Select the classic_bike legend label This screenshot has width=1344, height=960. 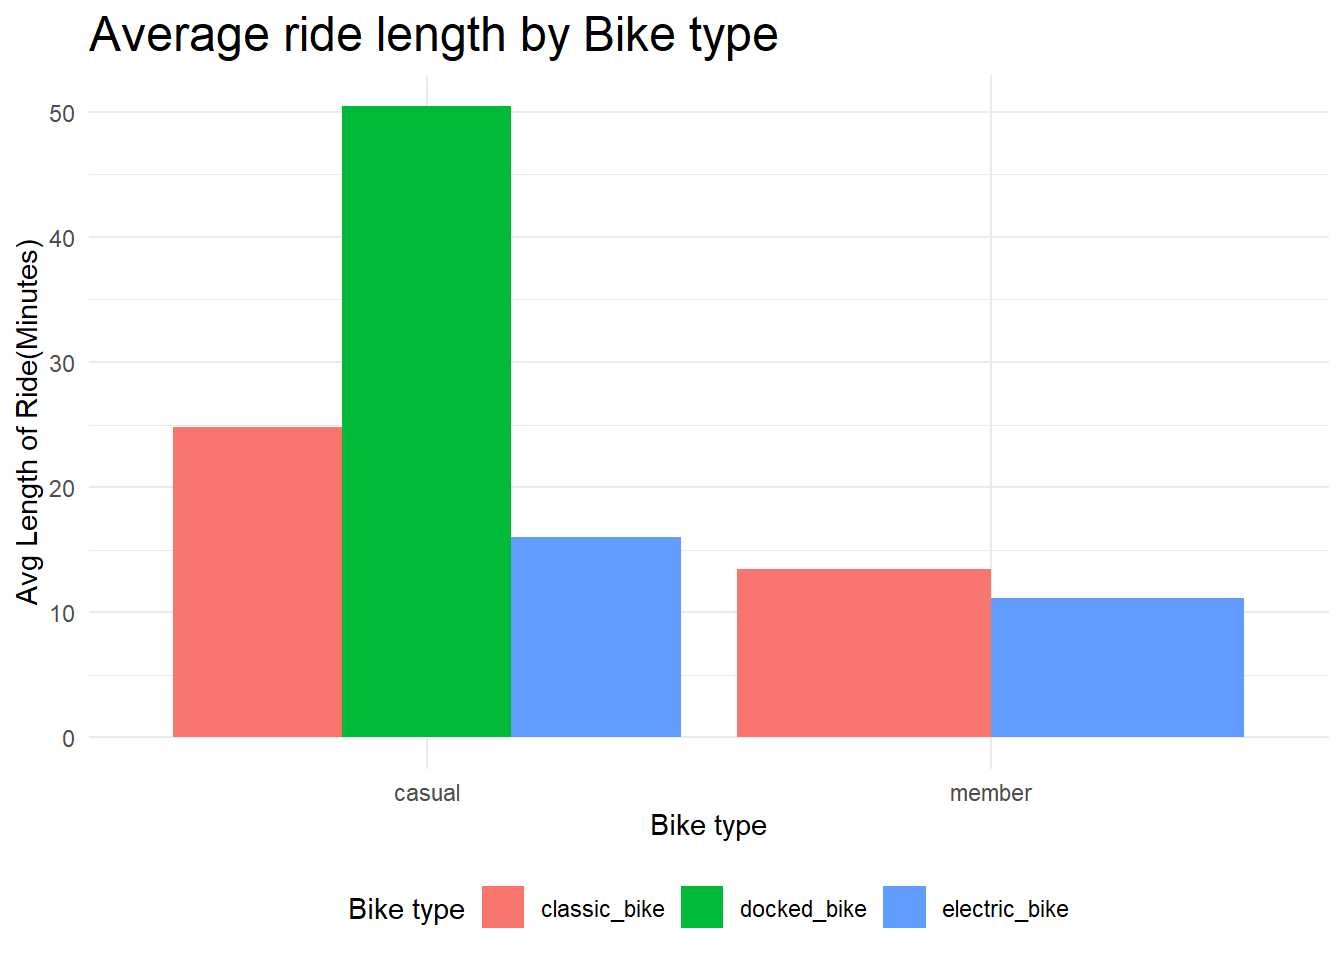tap(602, 909)
